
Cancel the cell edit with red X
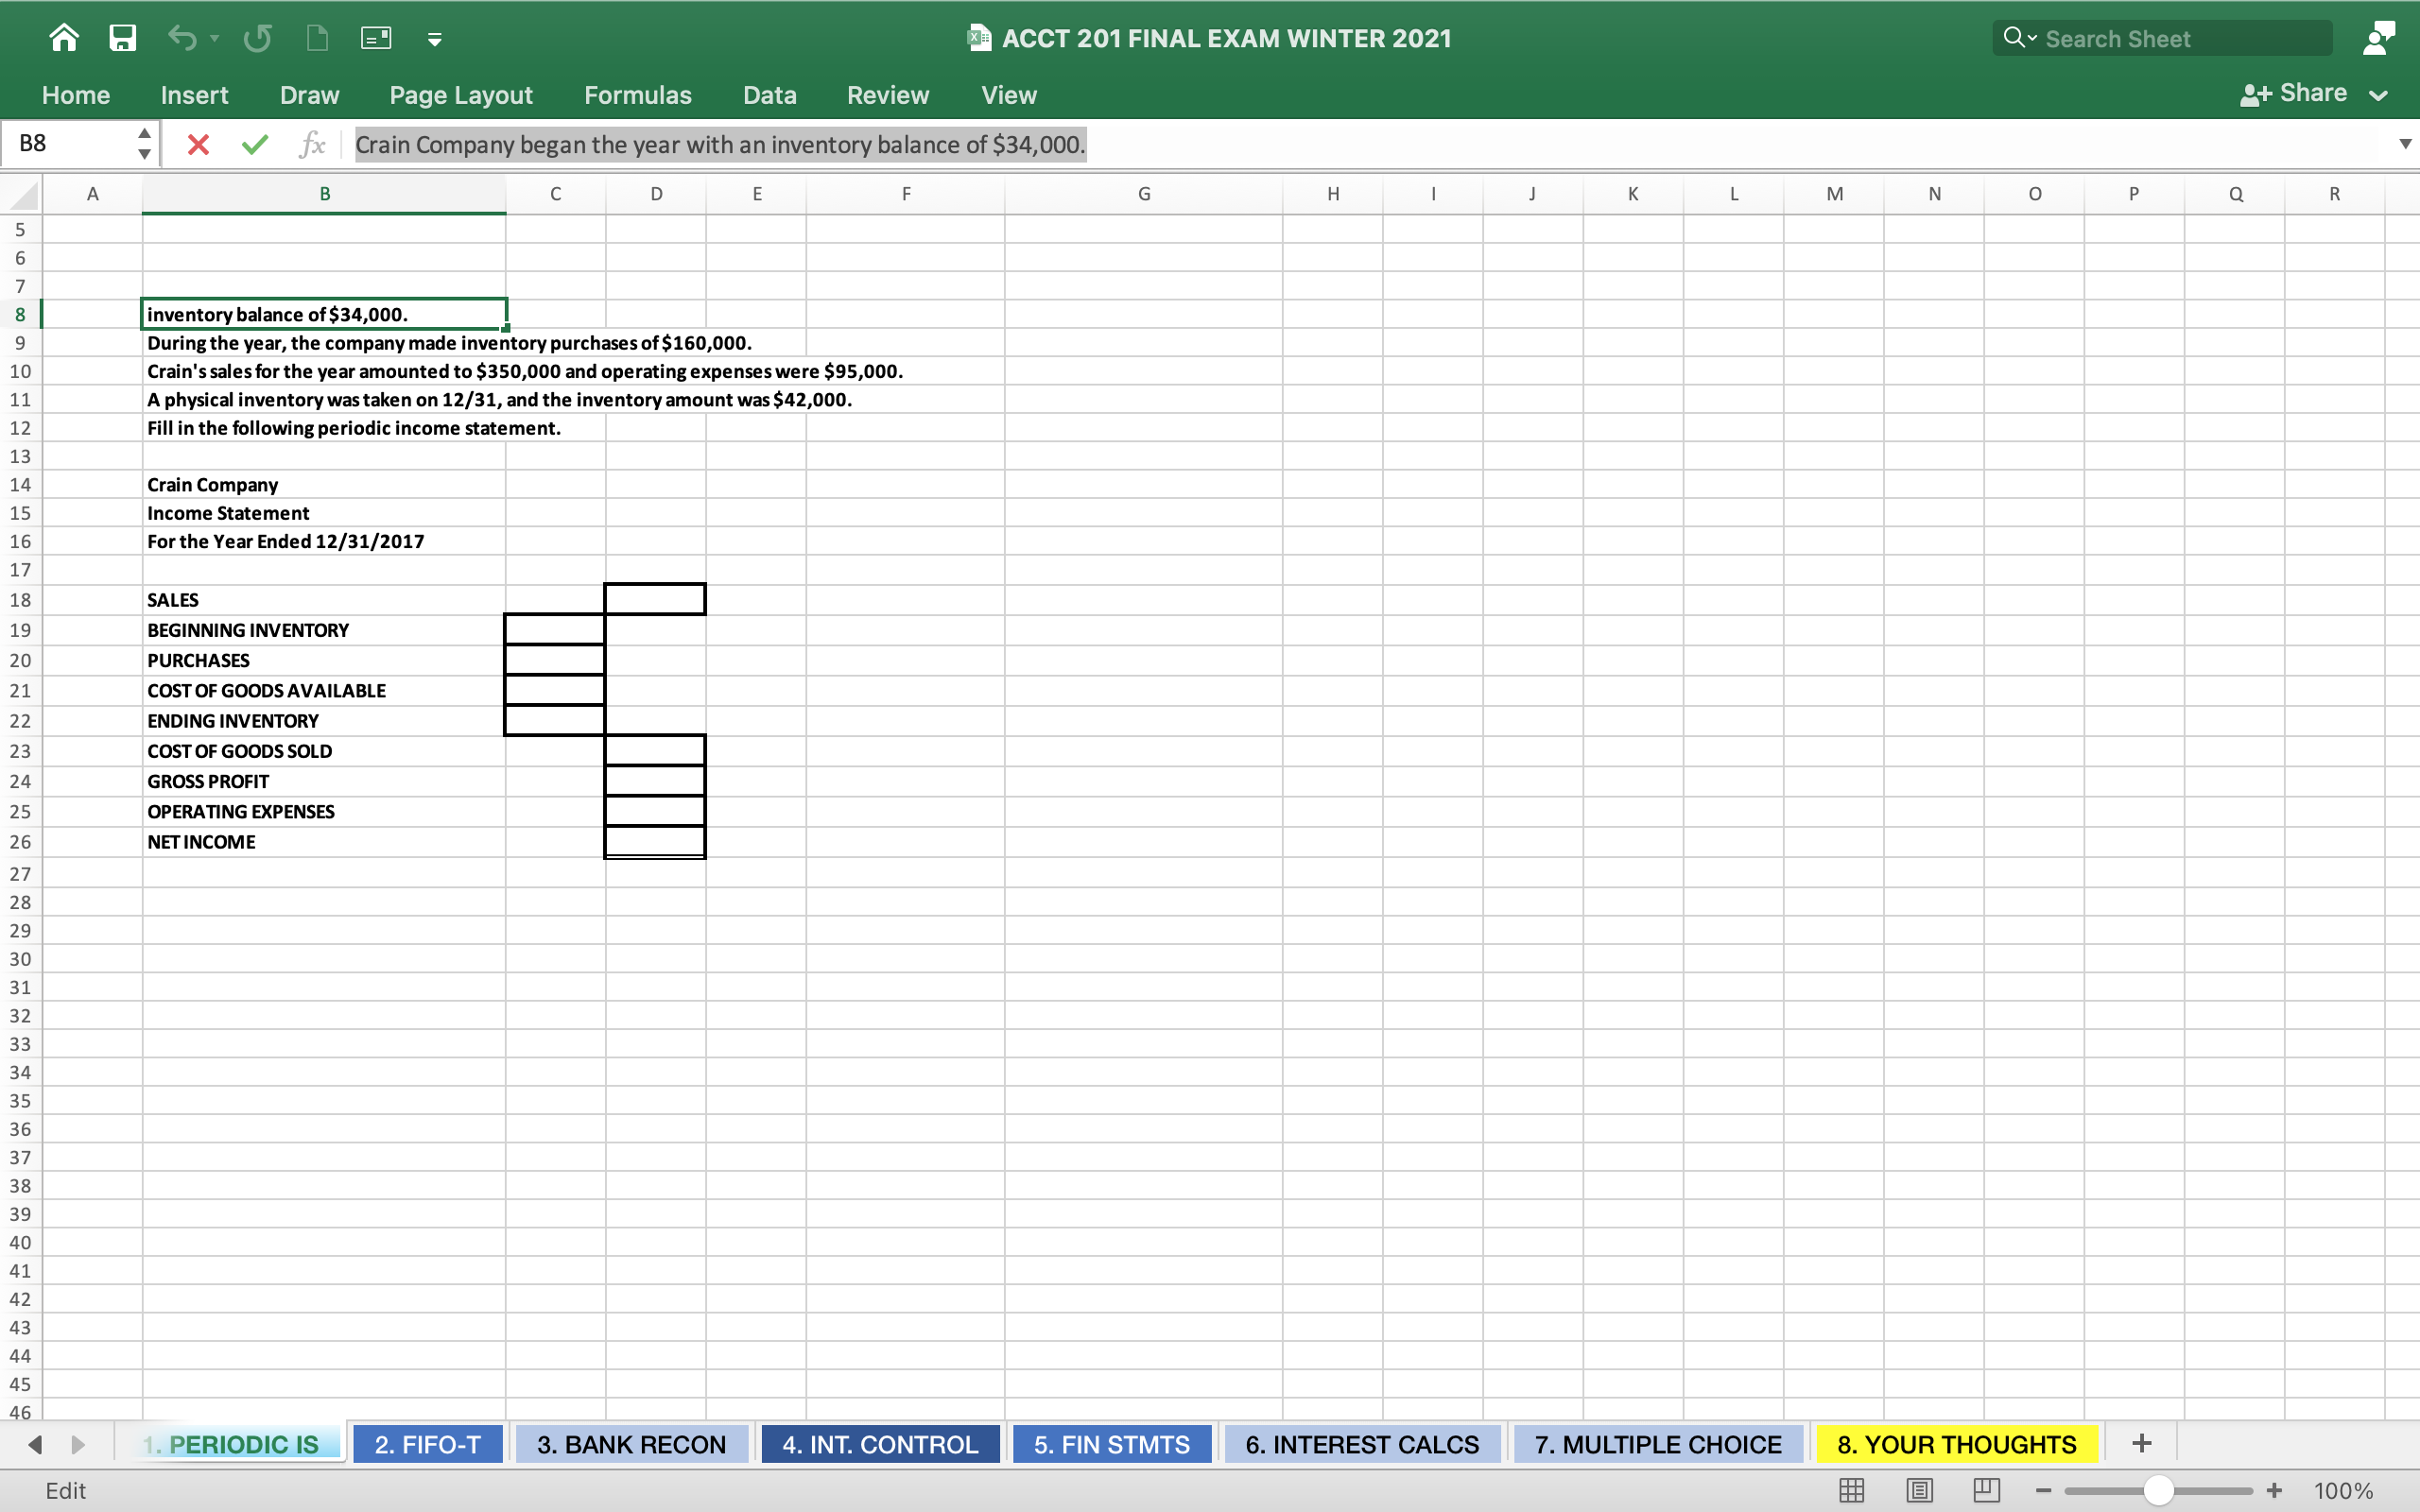pyautogui.click(x=198, y=145)
